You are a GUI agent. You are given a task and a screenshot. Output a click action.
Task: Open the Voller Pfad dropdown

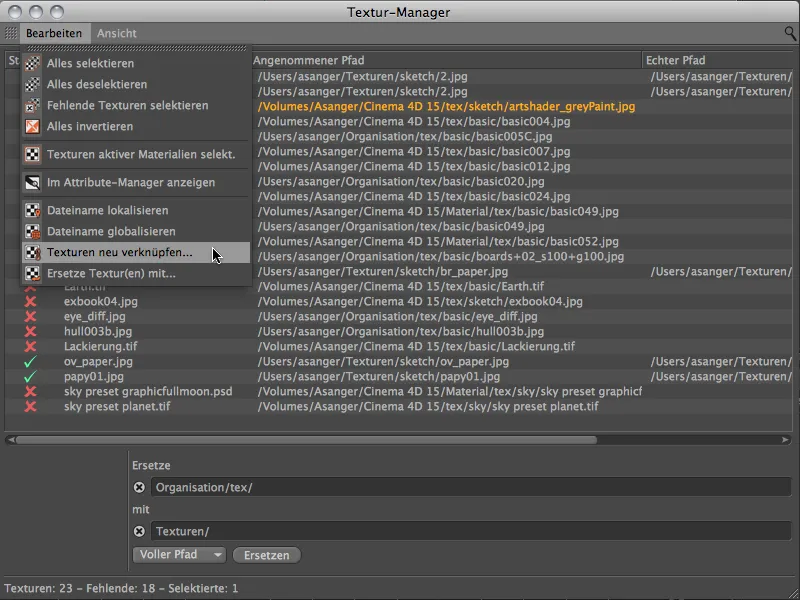[x=179, y=555]
